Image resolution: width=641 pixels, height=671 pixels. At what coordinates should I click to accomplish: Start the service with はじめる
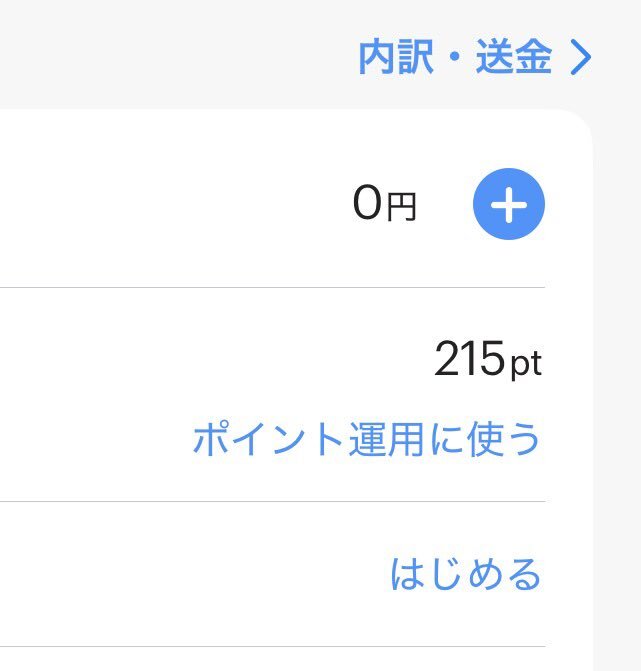tap(466, 574)
